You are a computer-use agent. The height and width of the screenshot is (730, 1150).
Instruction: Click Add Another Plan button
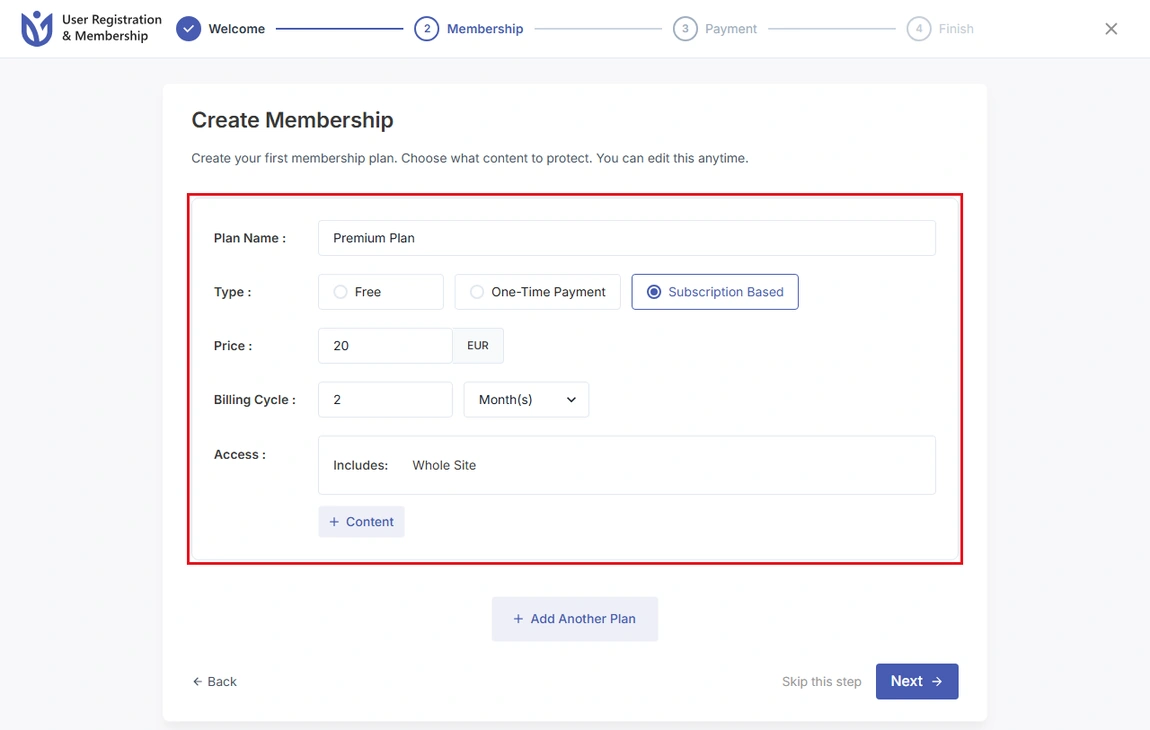575,619
